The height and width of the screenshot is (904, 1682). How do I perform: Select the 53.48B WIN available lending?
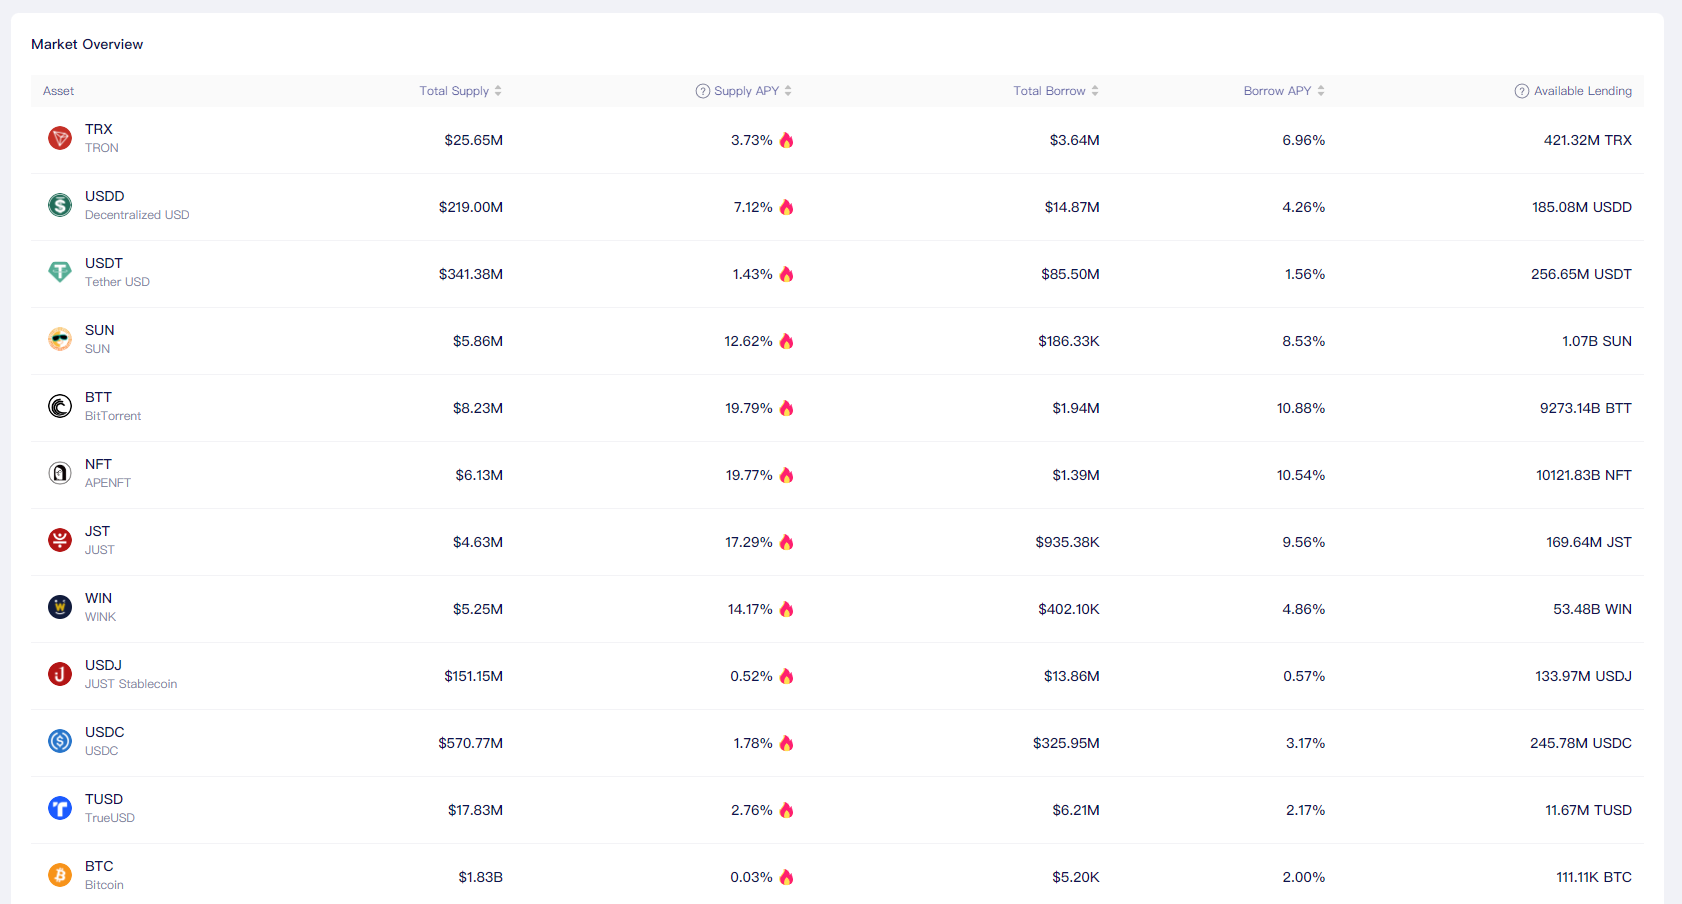1593,609
